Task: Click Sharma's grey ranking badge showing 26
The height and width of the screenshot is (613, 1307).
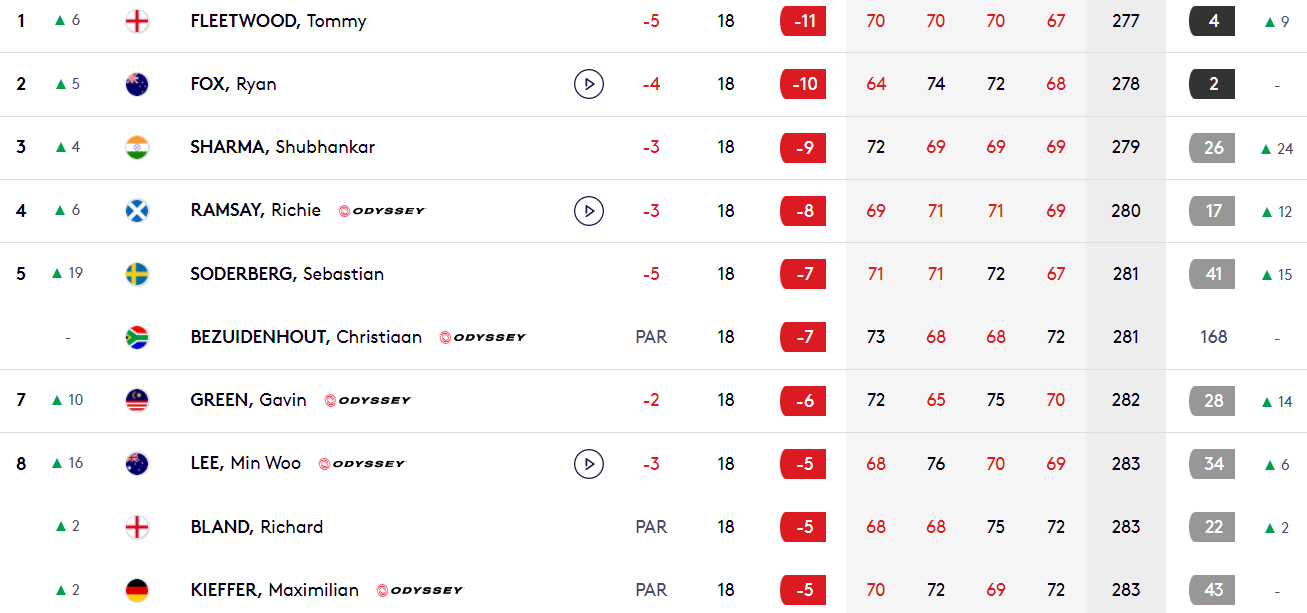Action: 1213,147
